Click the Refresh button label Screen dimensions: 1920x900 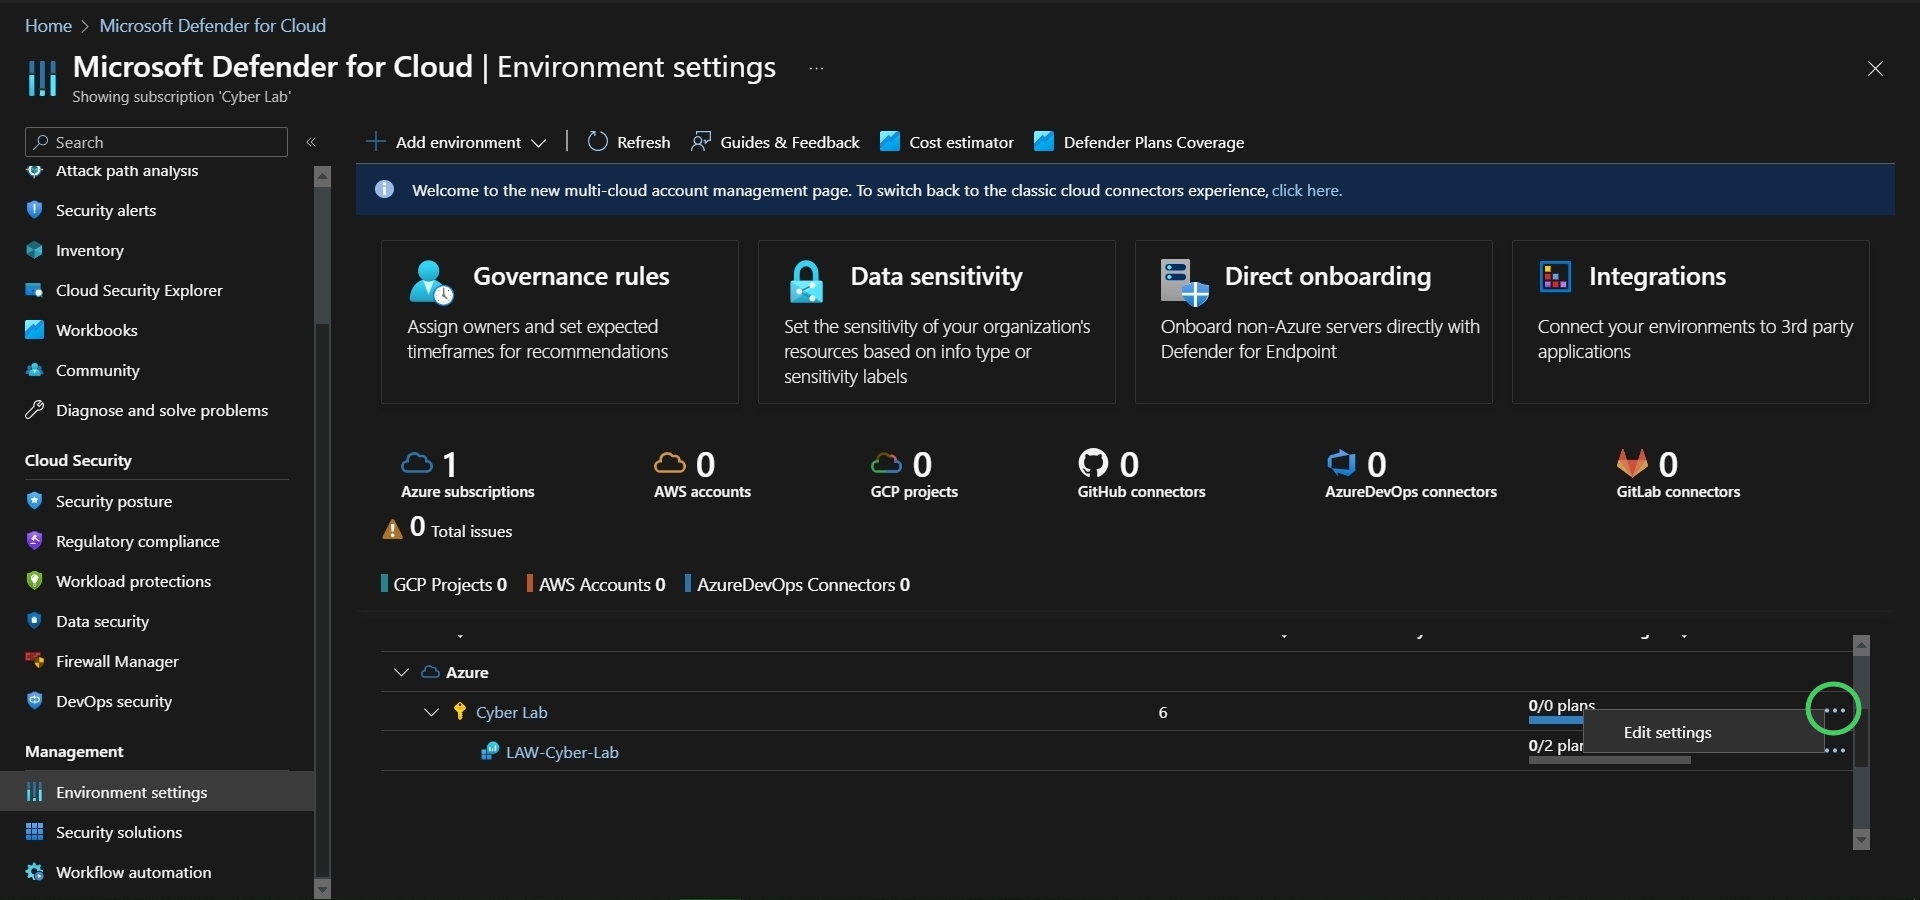coord(643,142)
